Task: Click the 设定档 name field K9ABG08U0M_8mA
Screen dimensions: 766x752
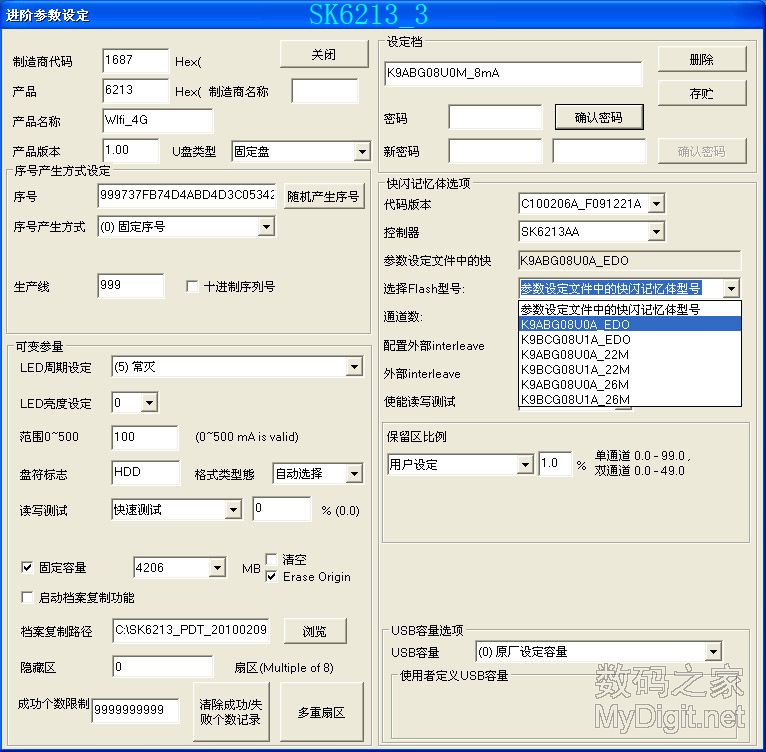Action: coord(513,73)
